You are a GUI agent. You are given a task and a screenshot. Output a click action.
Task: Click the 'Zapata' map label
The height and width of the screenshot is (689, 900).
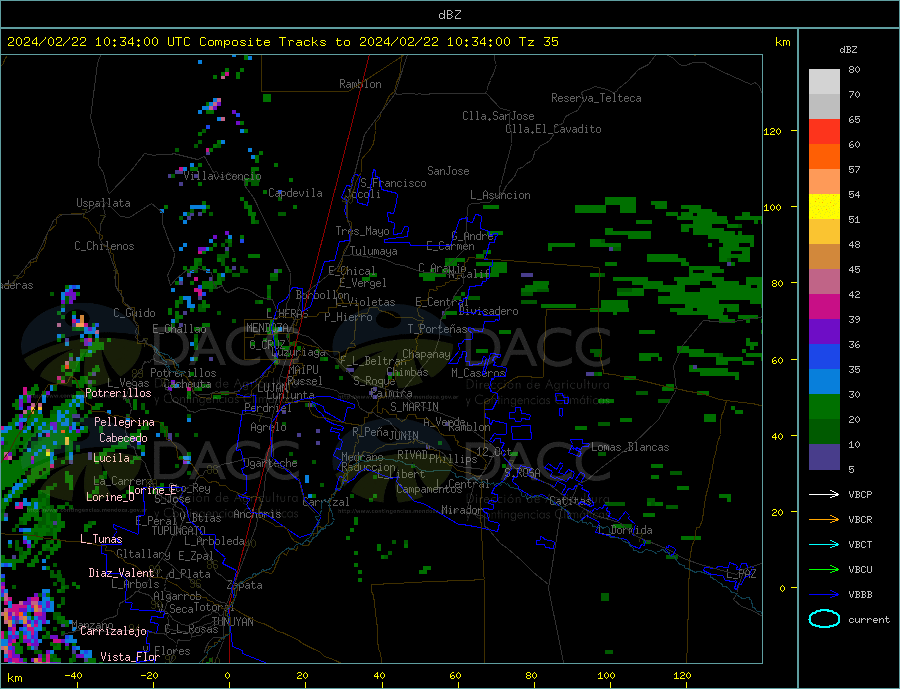244,585
